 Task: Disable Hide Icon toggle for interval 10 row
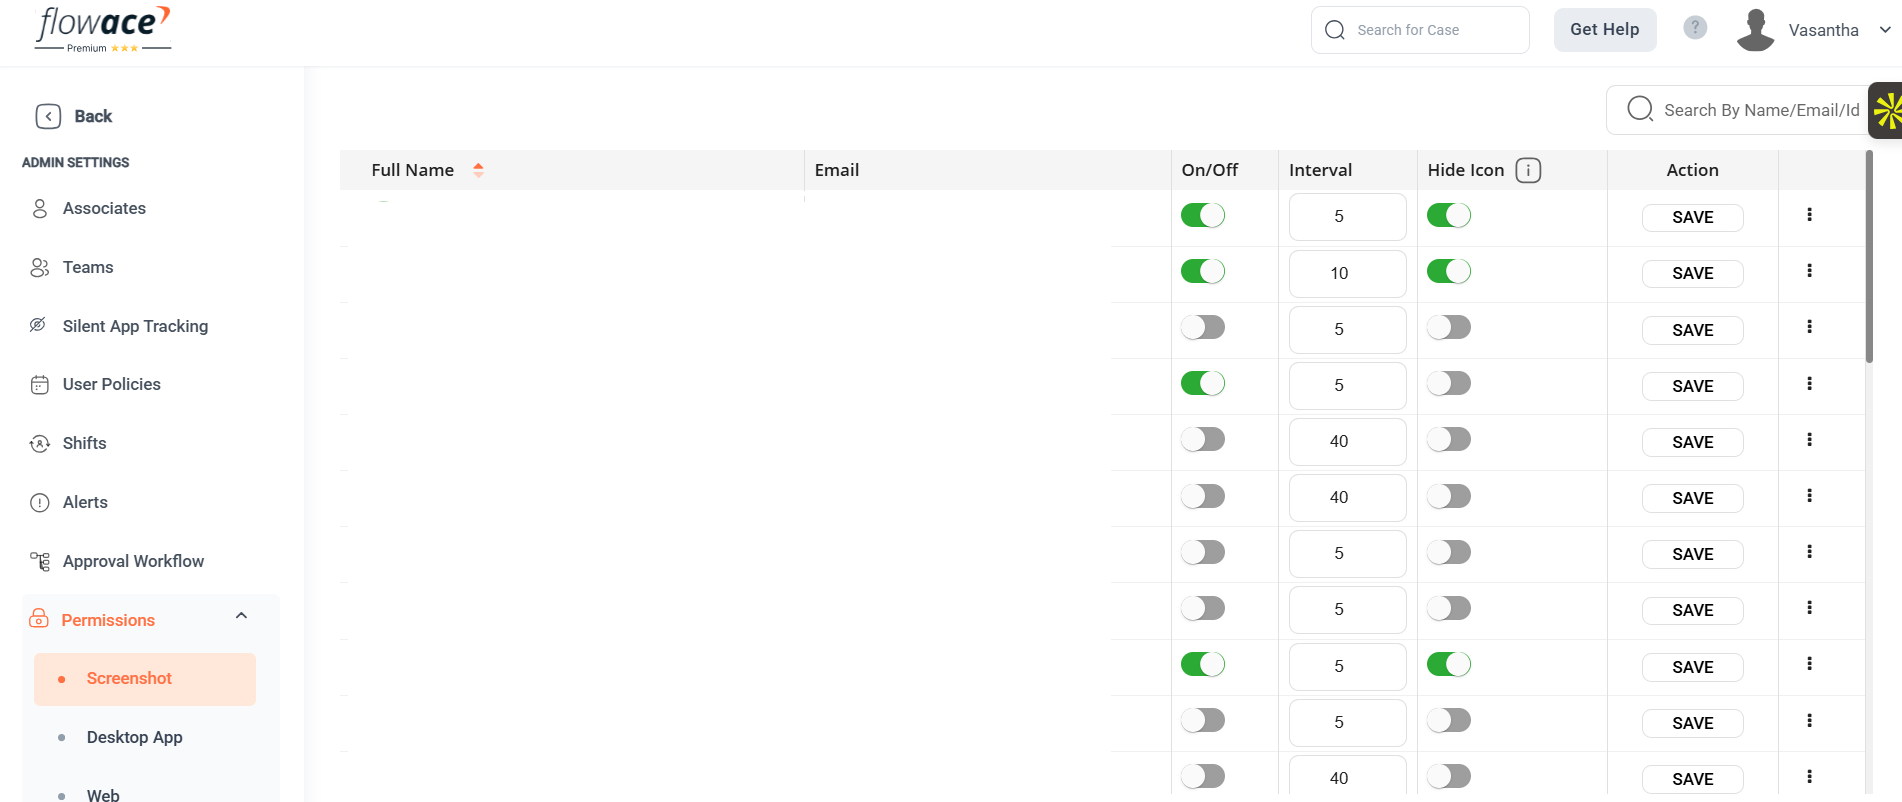click(1448, 271)
